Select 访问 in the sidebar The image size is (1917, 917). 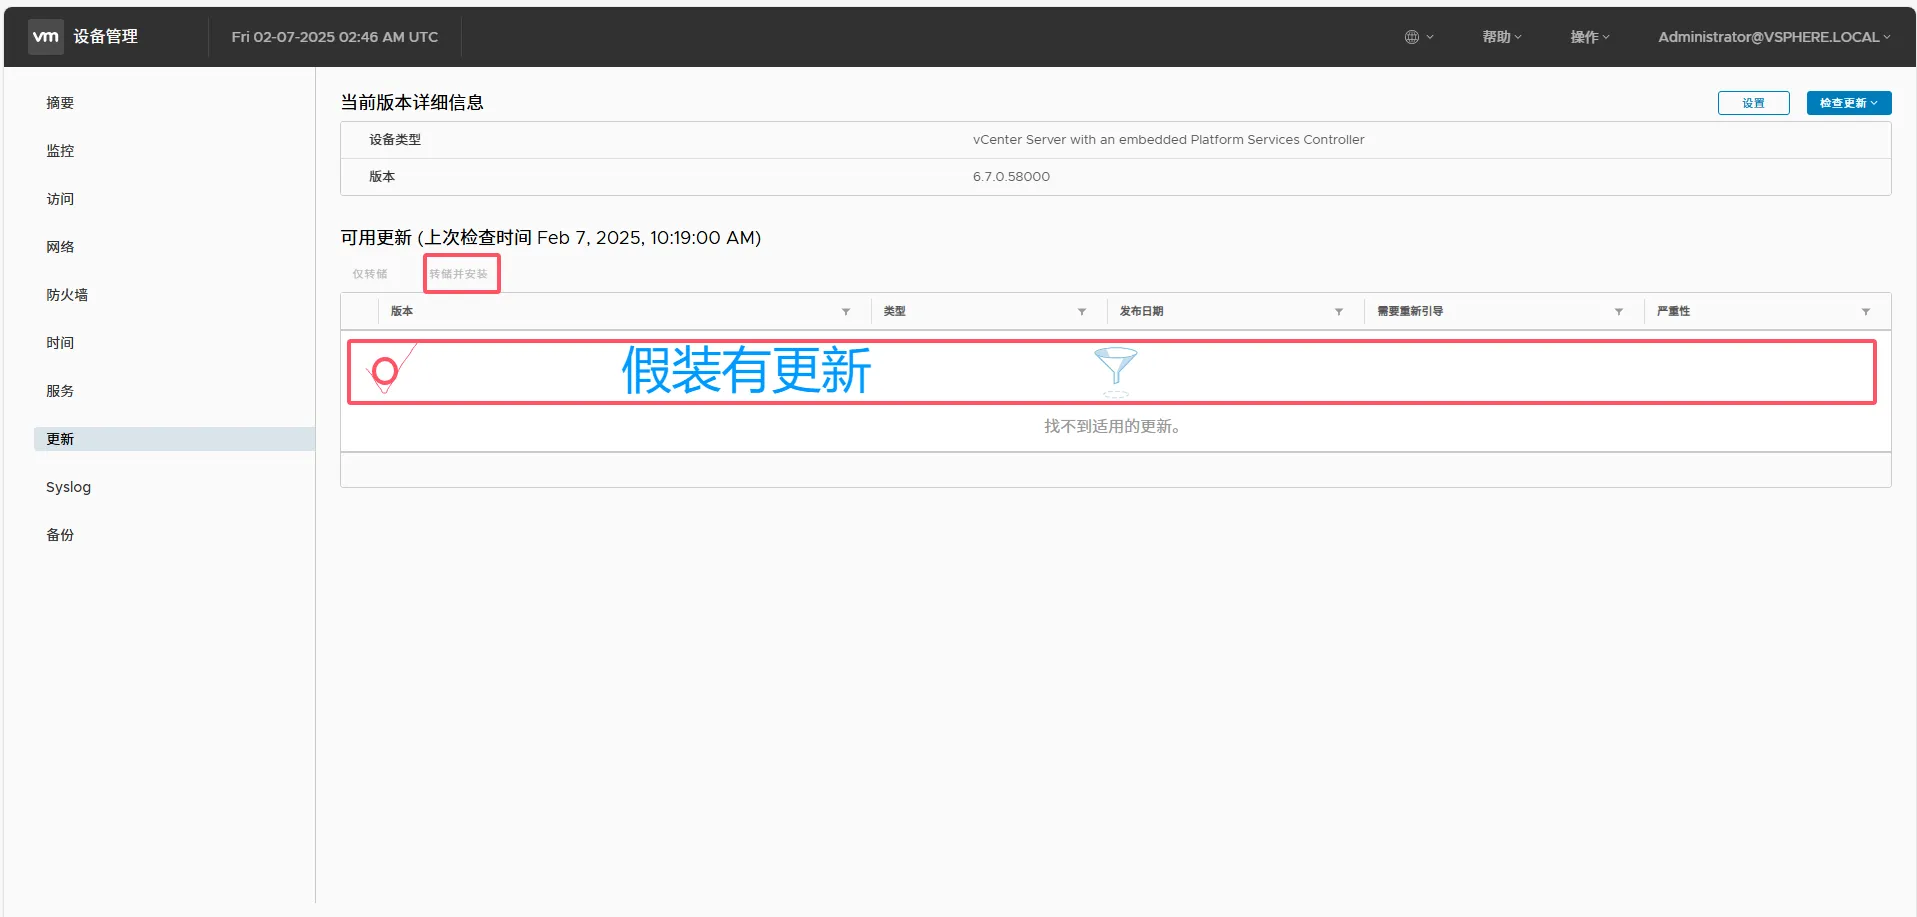60,199
